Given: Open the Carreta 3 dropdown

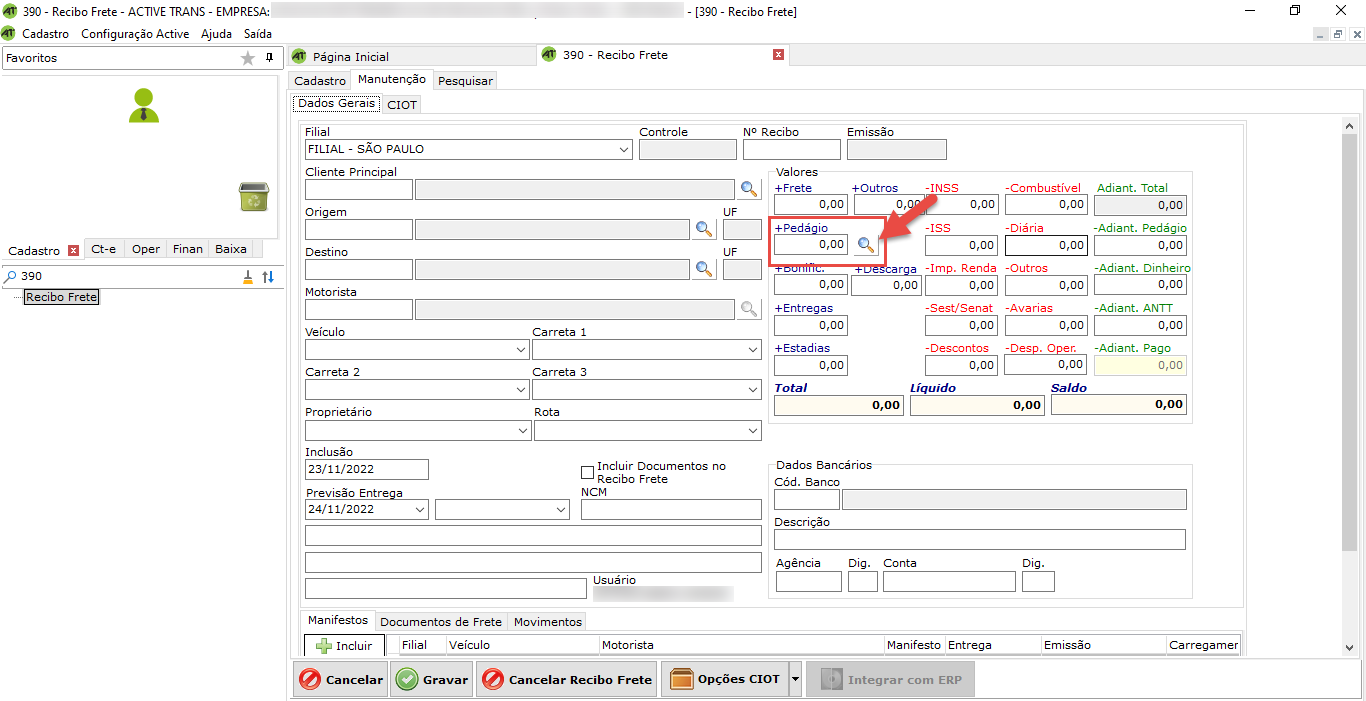Looking at the screenshot, I should [x=753, y=389].
